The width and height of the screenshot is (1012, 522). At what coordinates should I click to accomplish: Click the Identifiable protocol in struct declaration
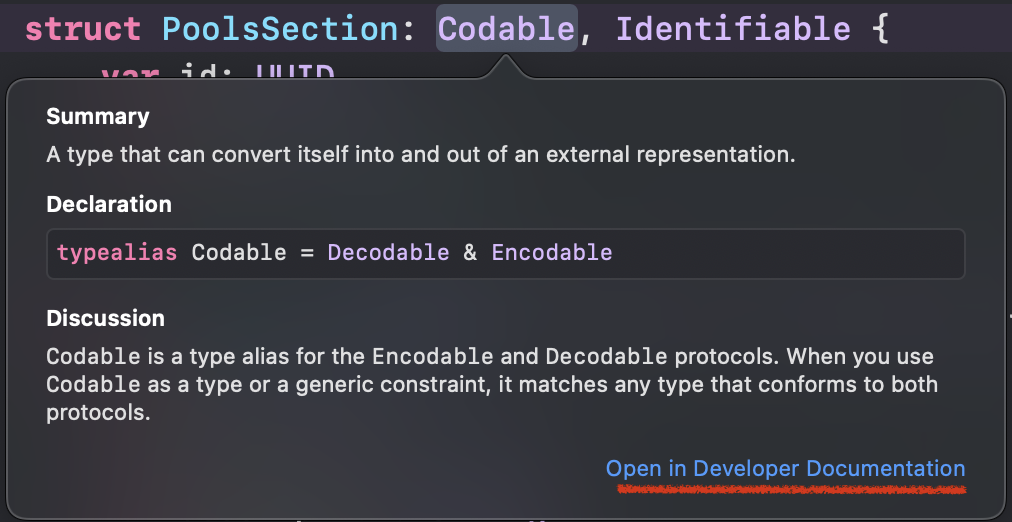(x=731, y=28)
